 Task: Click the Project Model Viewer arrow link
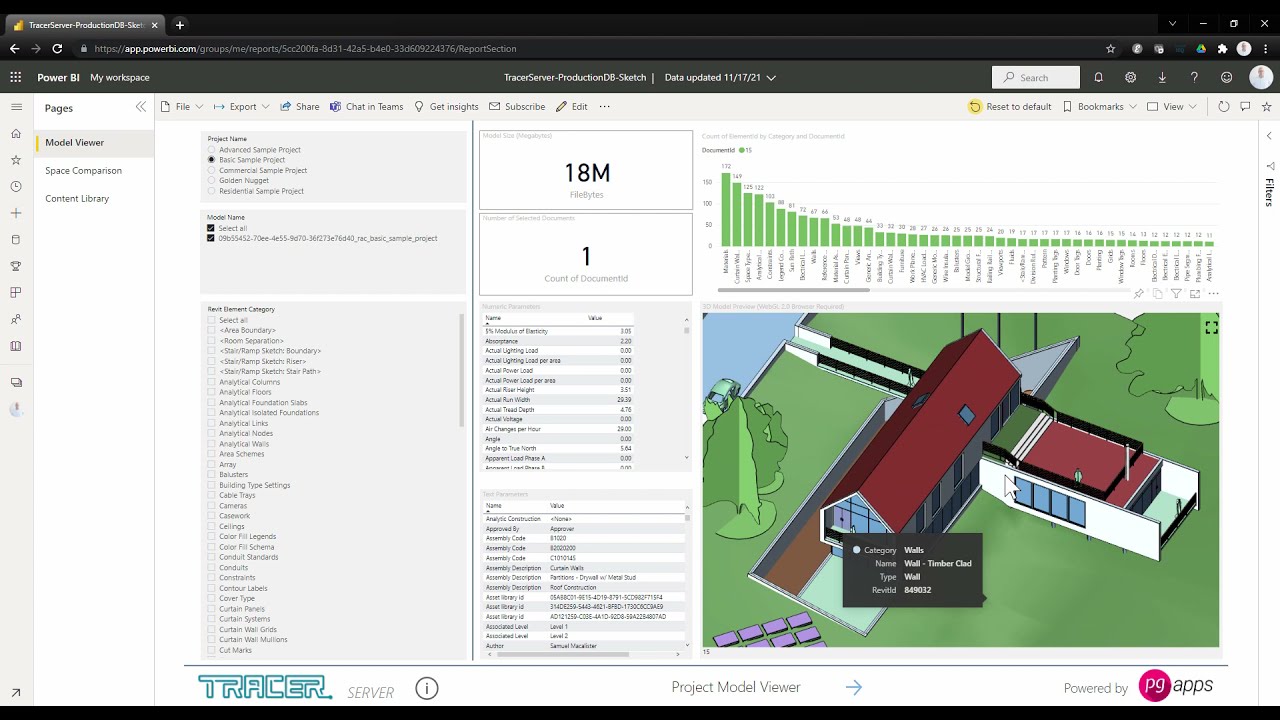(854, 688)
